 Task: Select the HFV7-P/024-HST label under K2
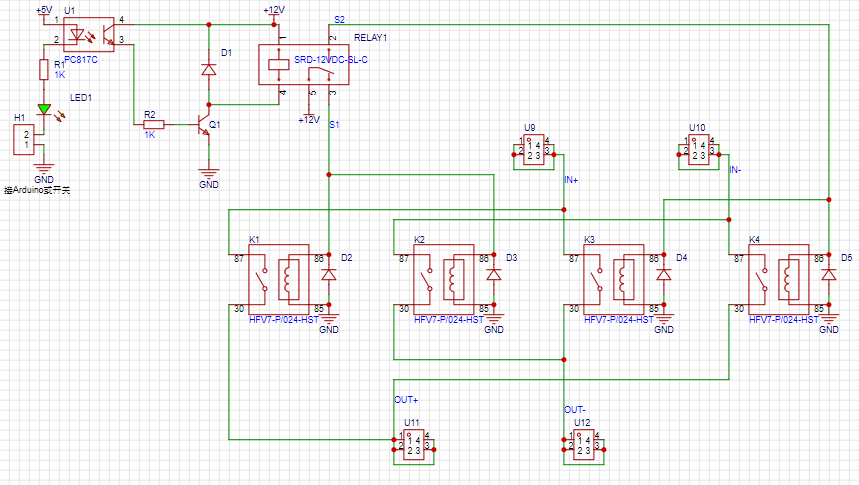point(435,319)
